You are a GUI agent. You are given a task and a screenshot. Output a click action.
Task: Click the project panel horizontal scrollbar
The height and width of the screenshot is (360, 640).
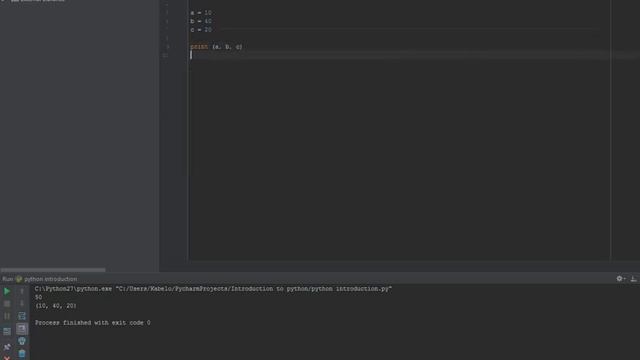coord(53,270)
